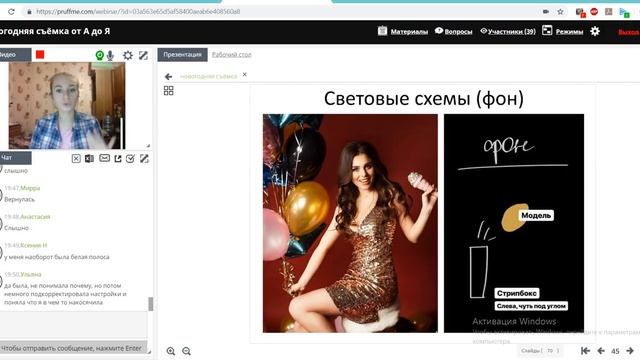Click slide title Световые схемы (фон)
The height and width of the screenshot is (360, 640).
[x=424, y=98]
